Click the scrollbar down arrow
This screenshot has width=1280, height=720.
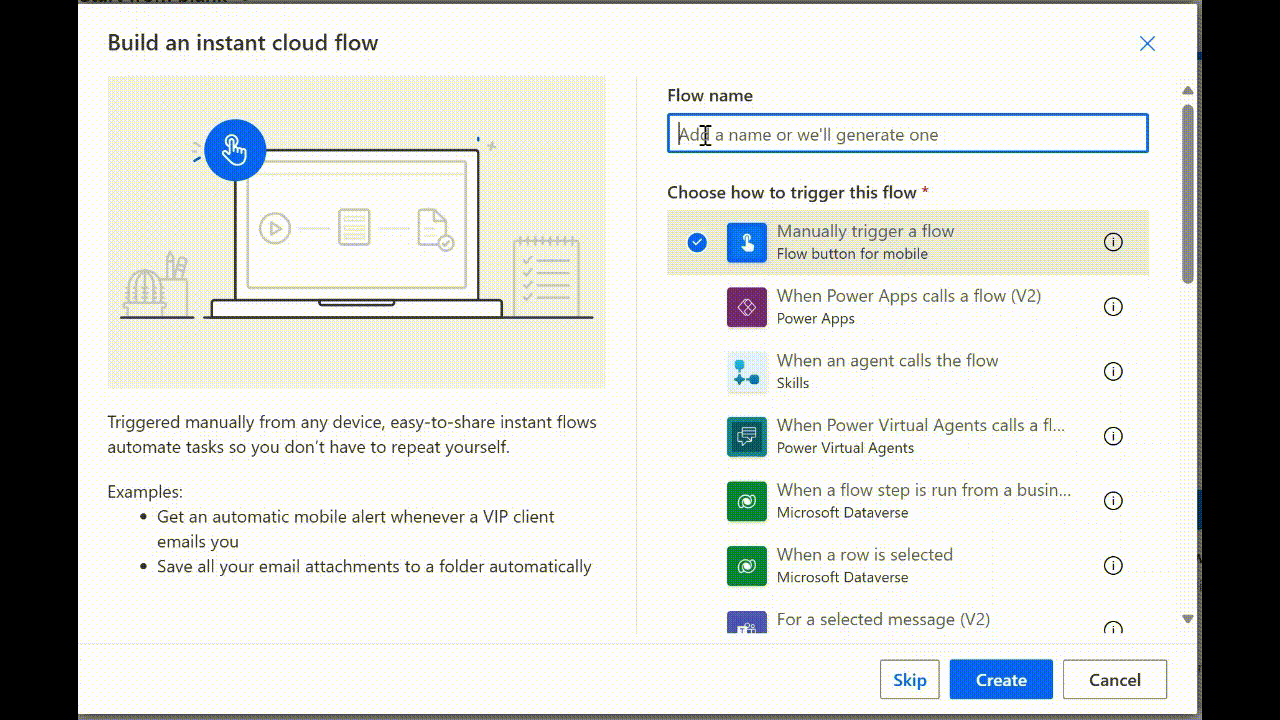(x=1188, y=619)
